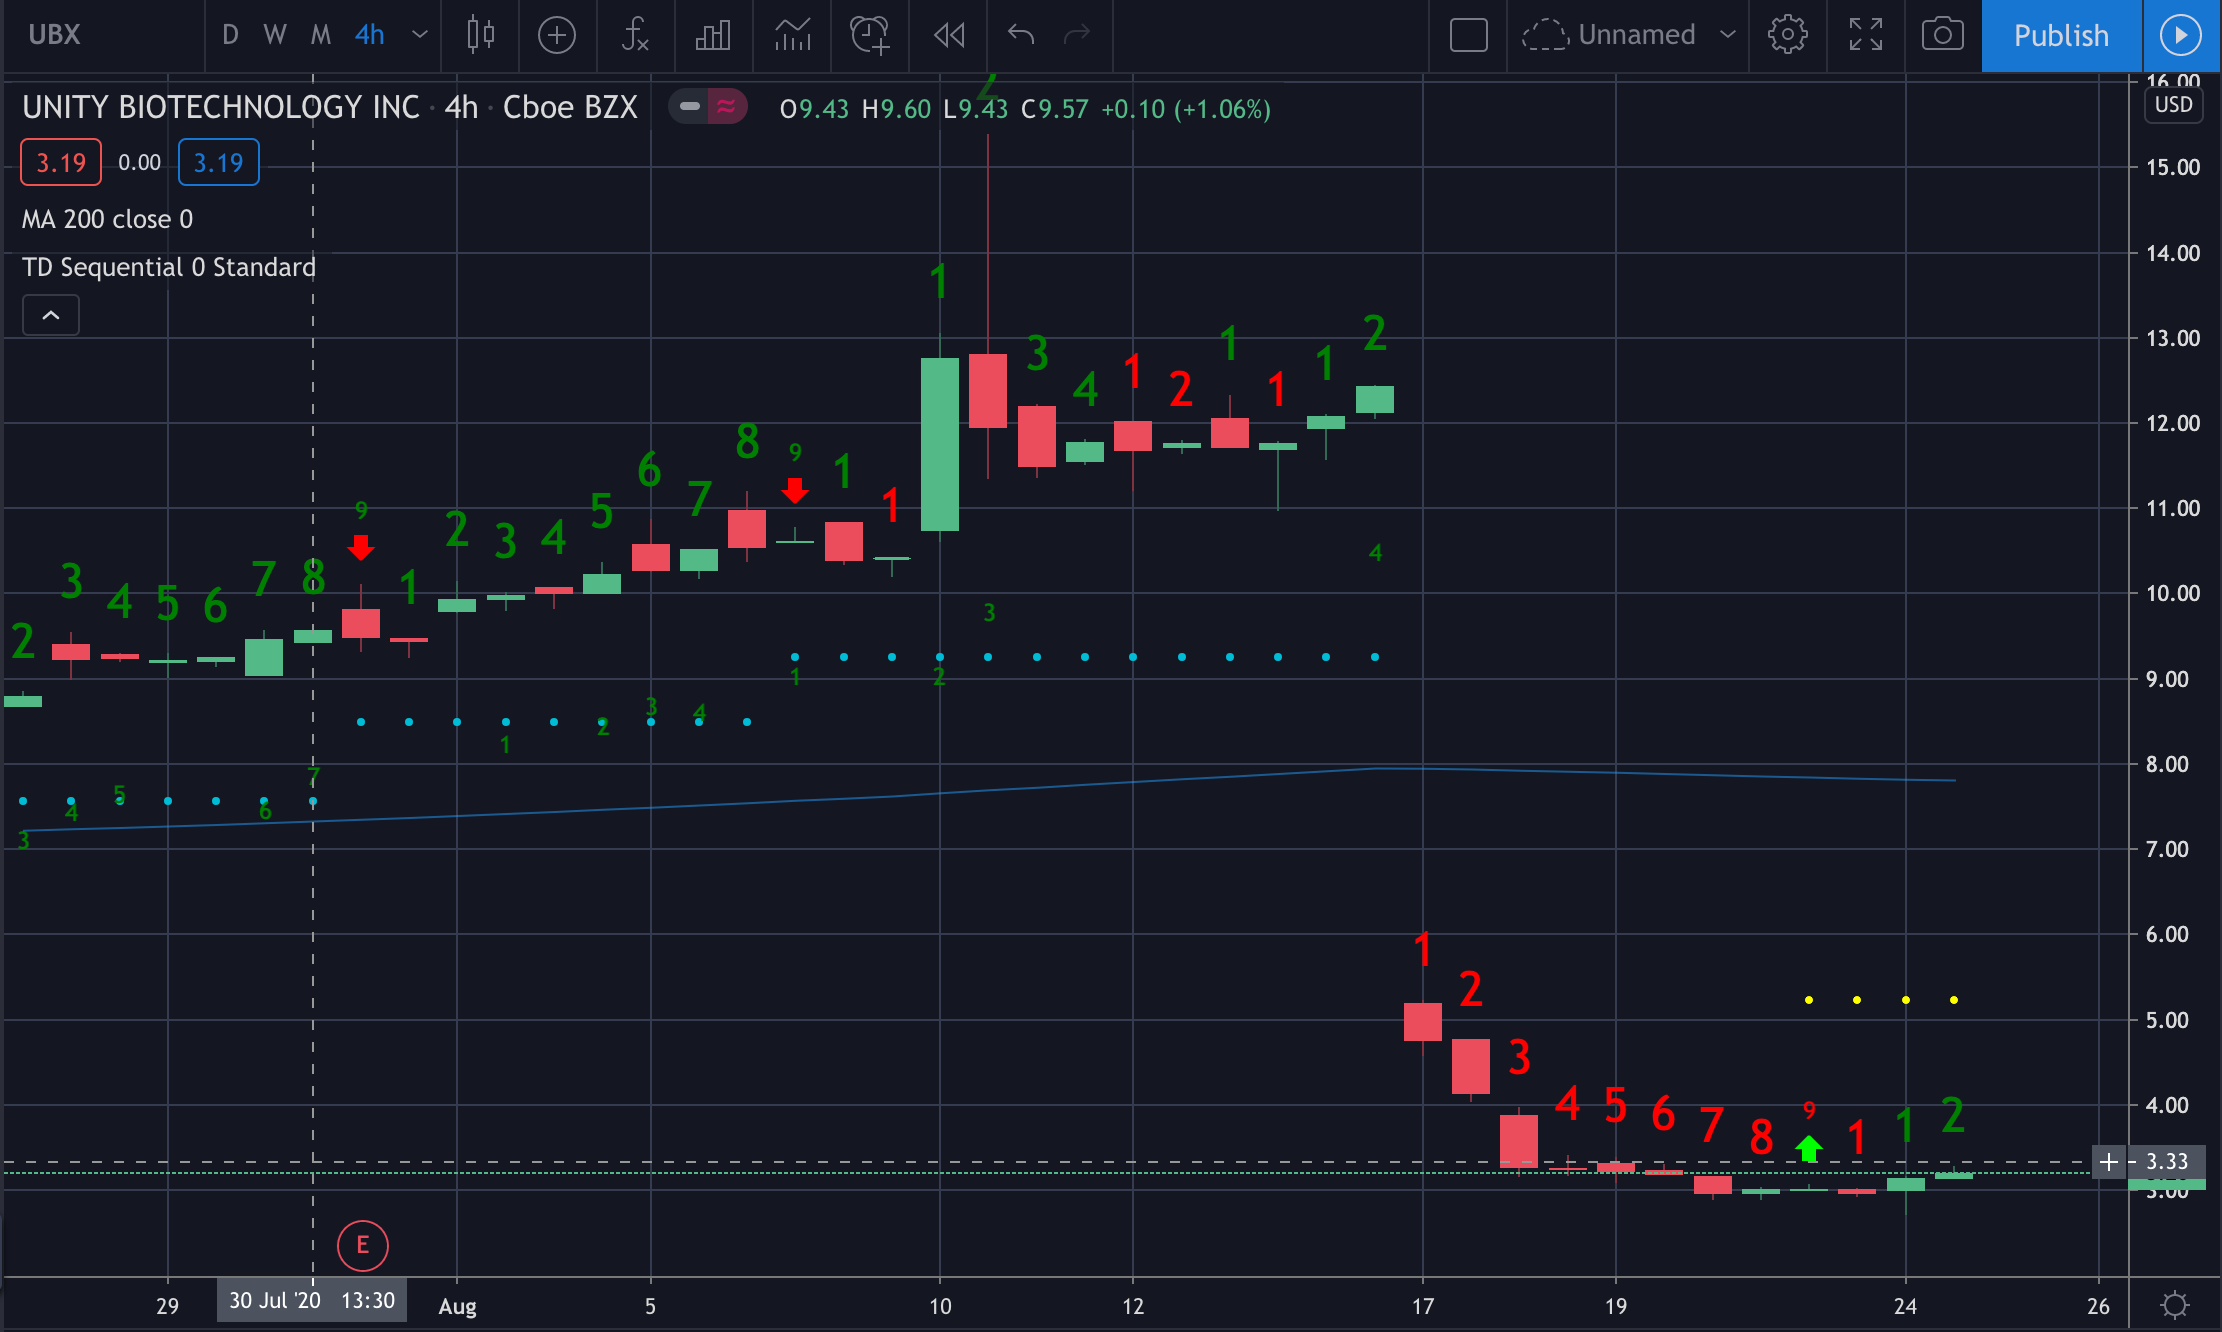The image size is (2222, 1332).
Task: Open the interval dropdown next to 4h
Action: [419, 36]
